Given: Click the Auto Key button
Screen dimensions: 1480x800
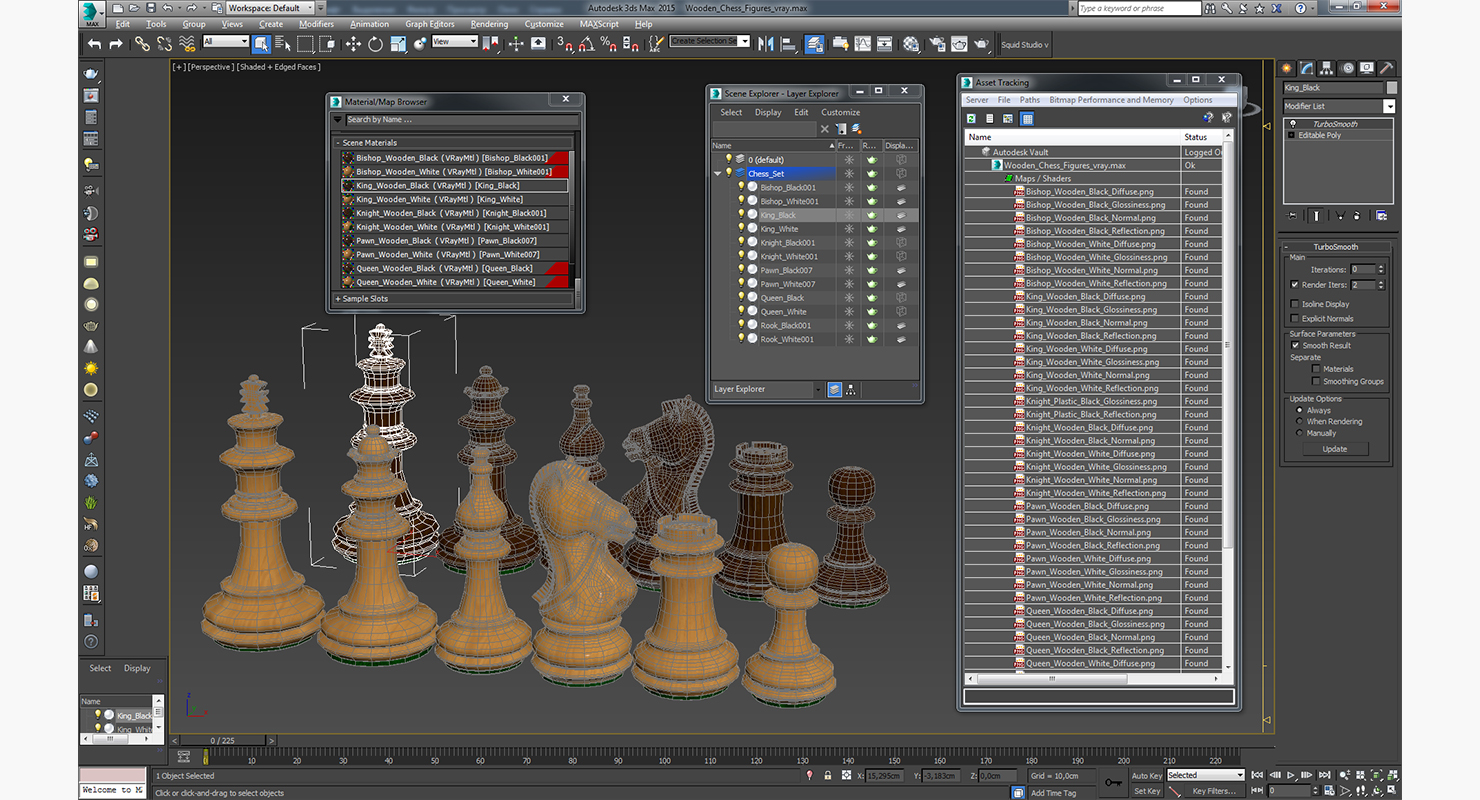Looking at the screenshot, I should point(1147,776).
